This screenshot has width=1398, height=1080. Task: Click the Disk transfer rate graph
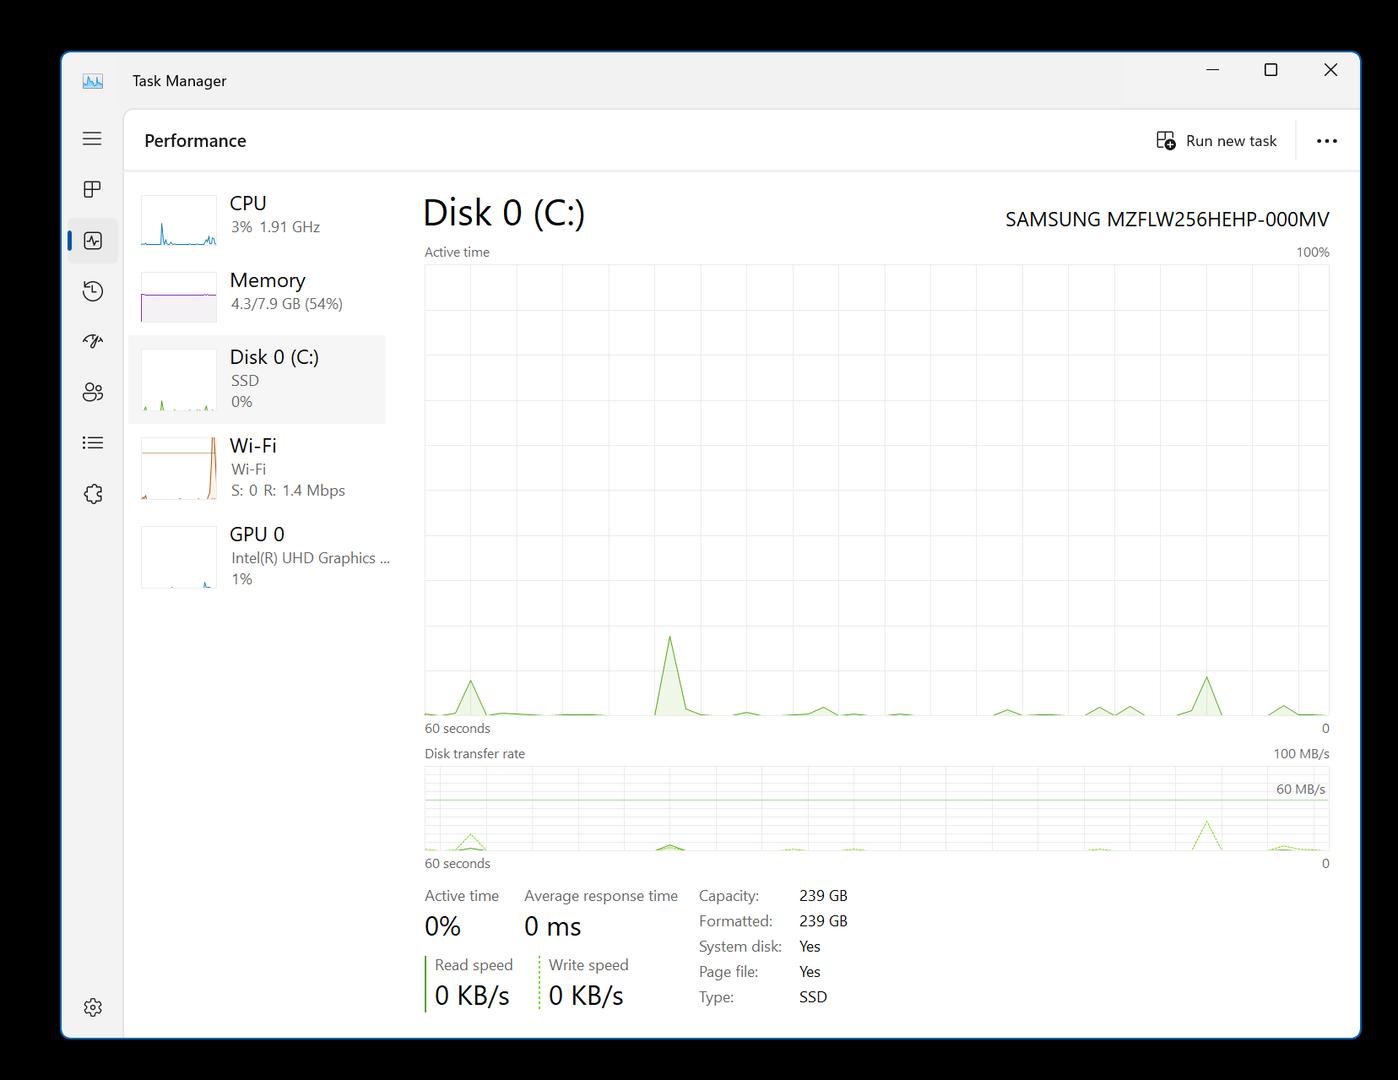876,808
